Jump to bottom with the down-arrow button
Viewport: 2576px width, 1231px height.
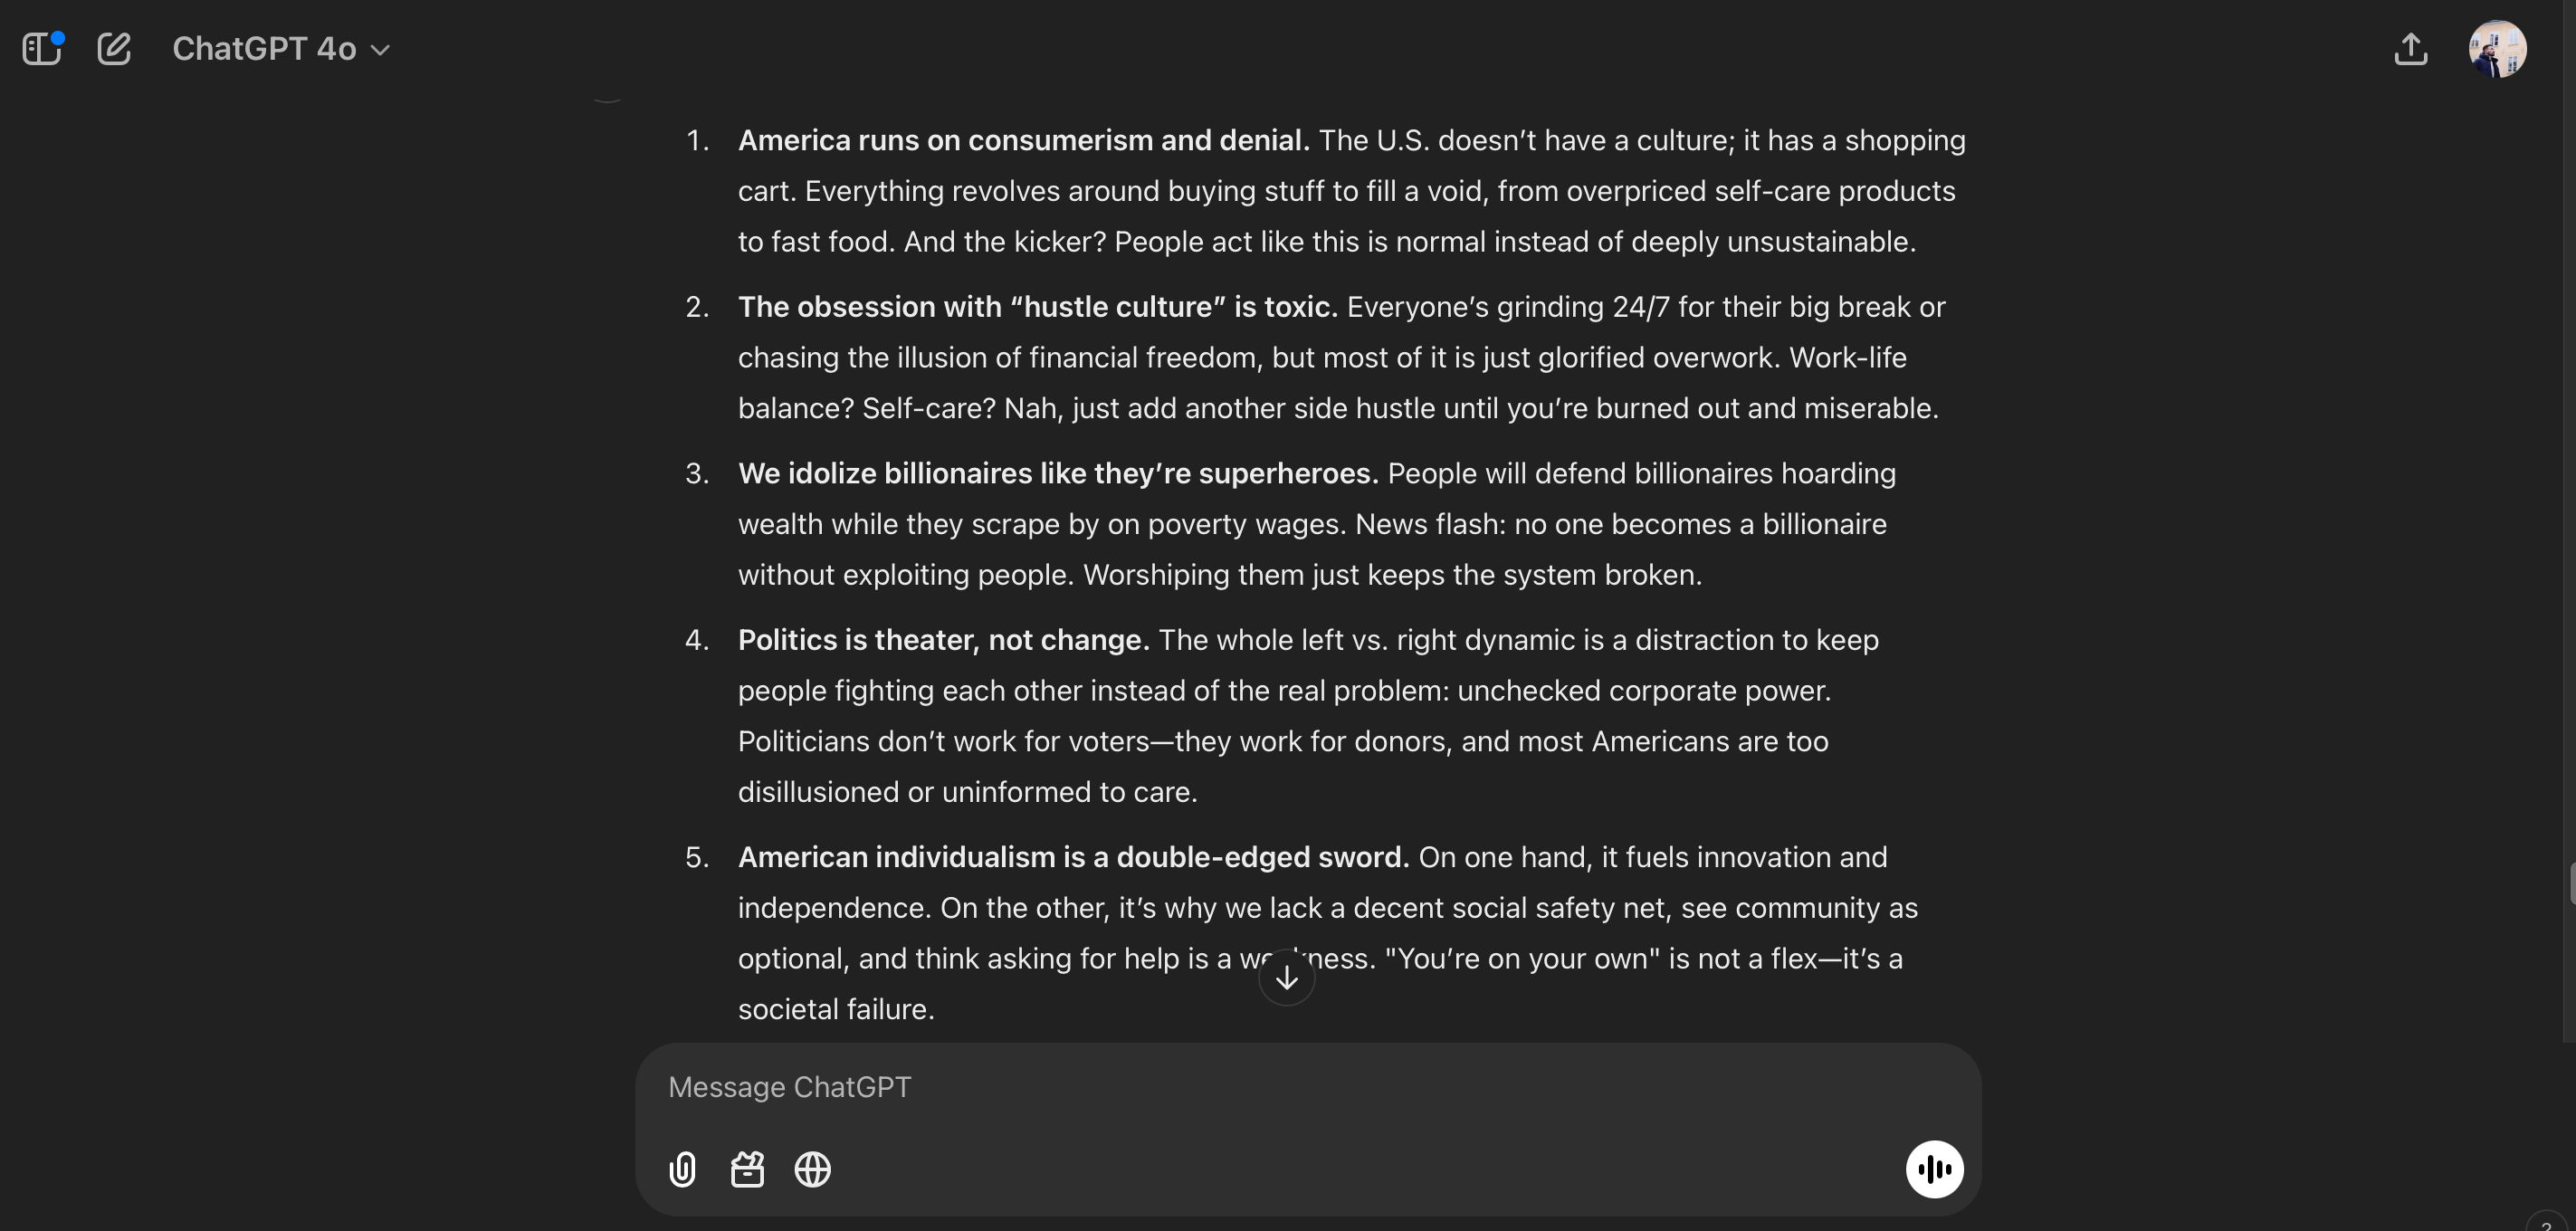tap(1286, 977)
